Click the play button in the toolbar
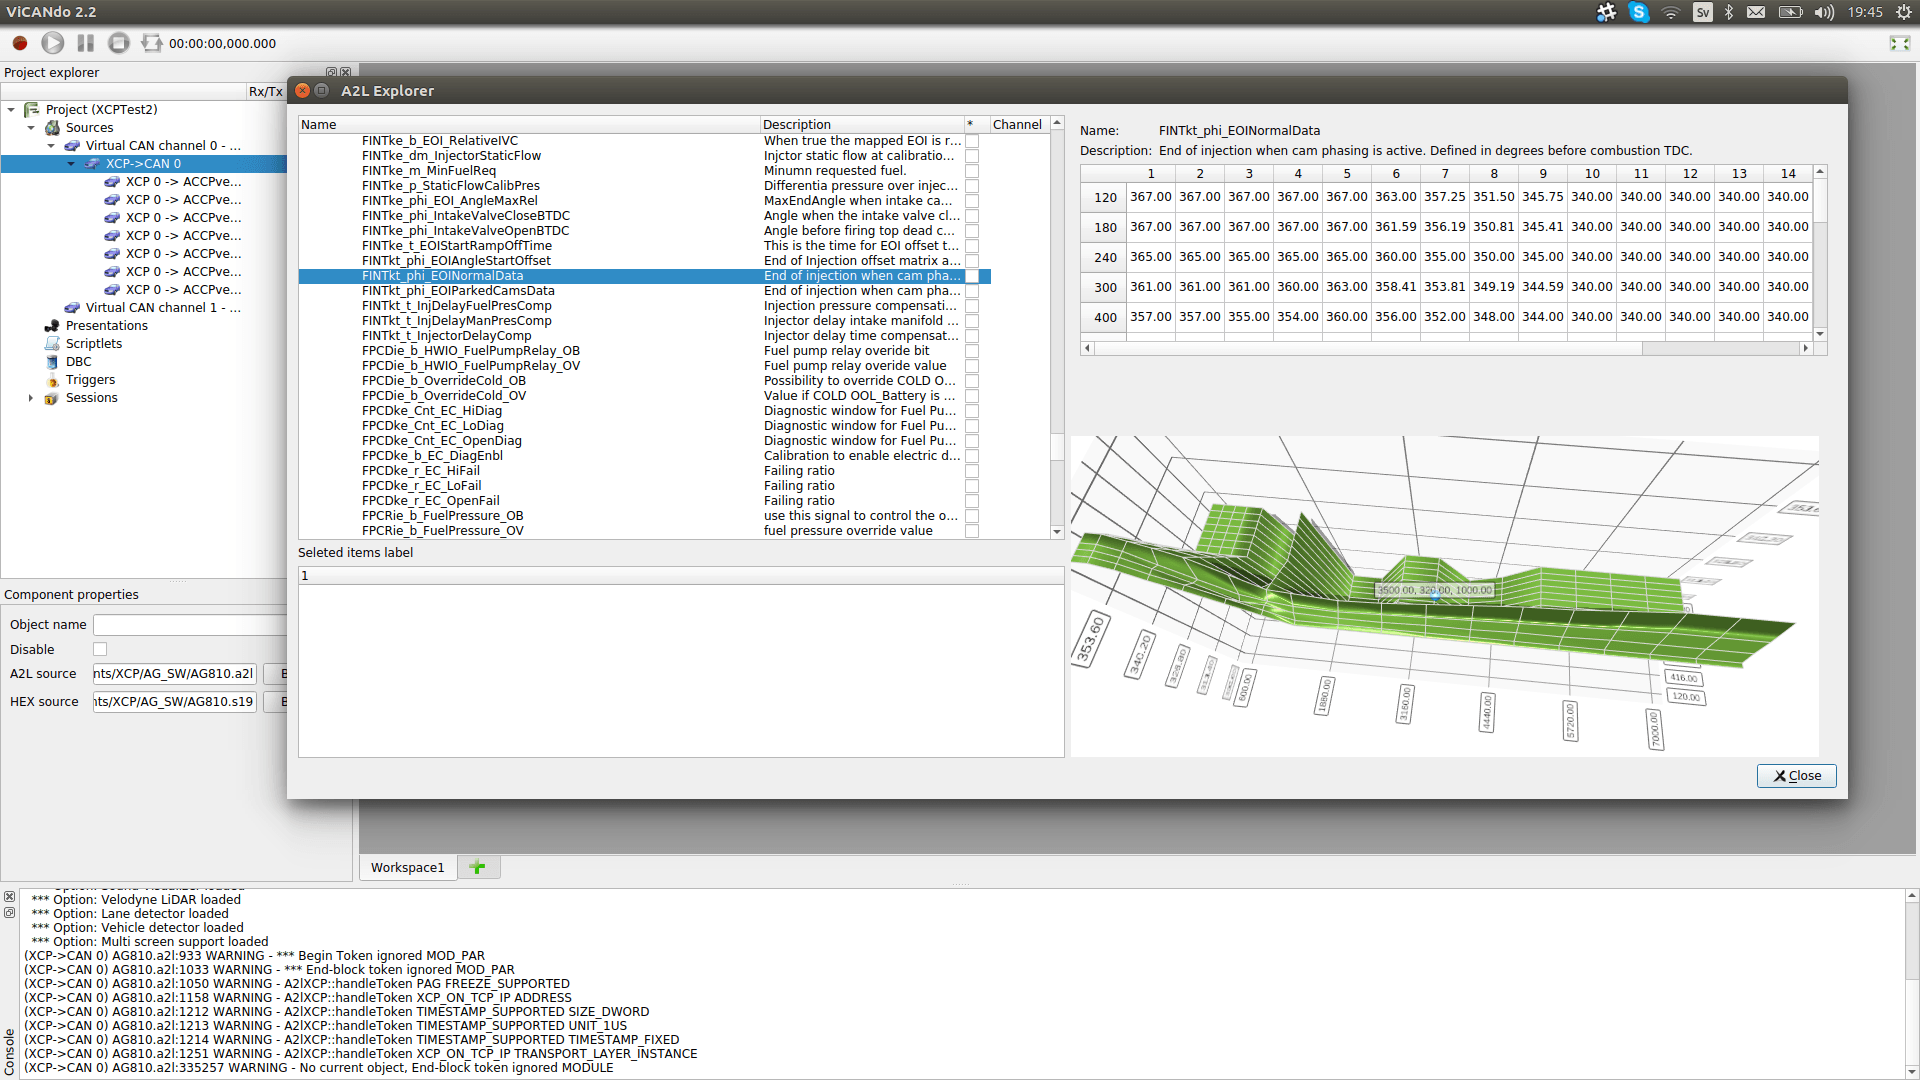The image size is (1920, 1080). tap(53, 43)
